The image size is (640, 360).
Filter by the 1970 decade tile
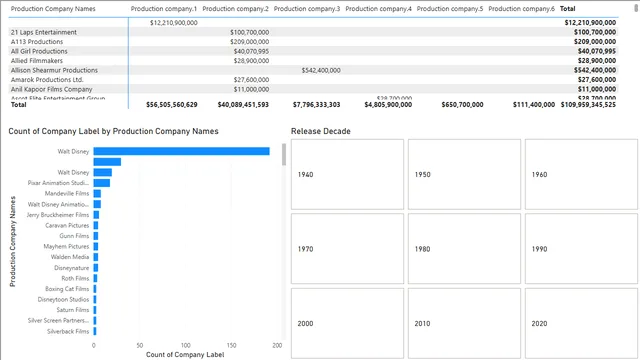(347, 249)
